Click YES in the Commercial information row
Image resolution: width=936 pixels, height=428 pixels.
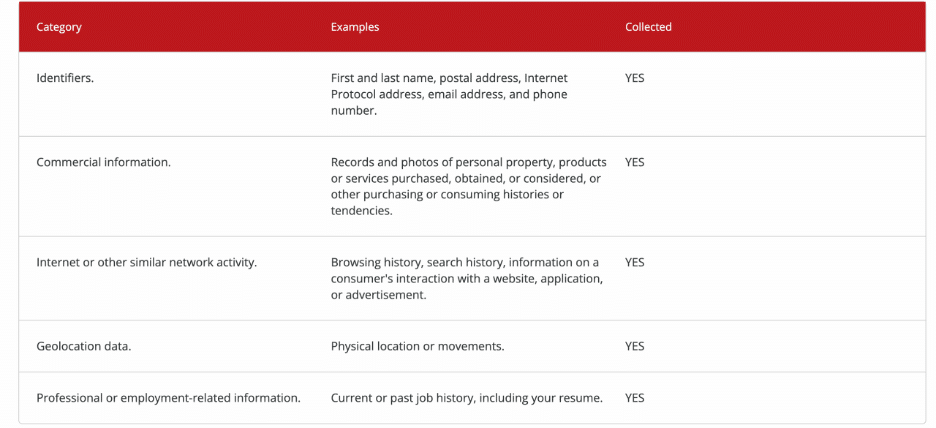[x=635, y=161]
